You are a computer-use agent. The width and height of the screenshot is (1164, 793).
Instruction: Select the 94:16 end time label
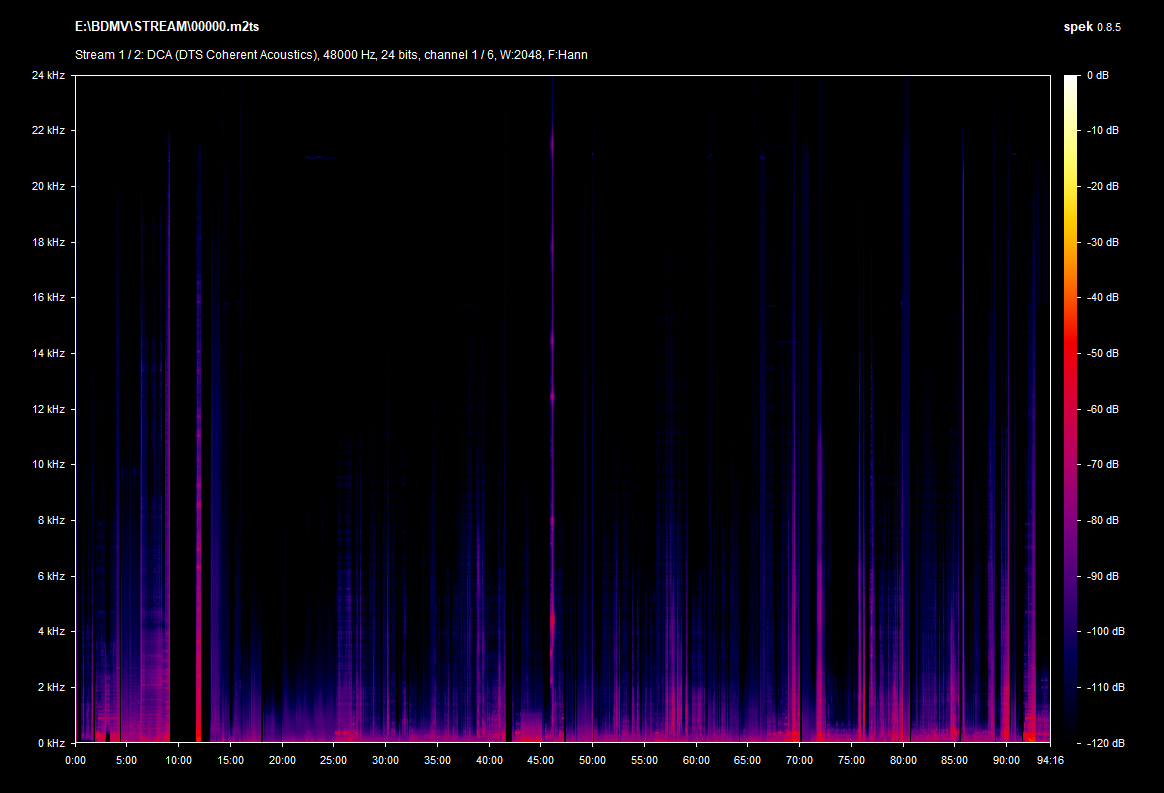coord(1049,760)
